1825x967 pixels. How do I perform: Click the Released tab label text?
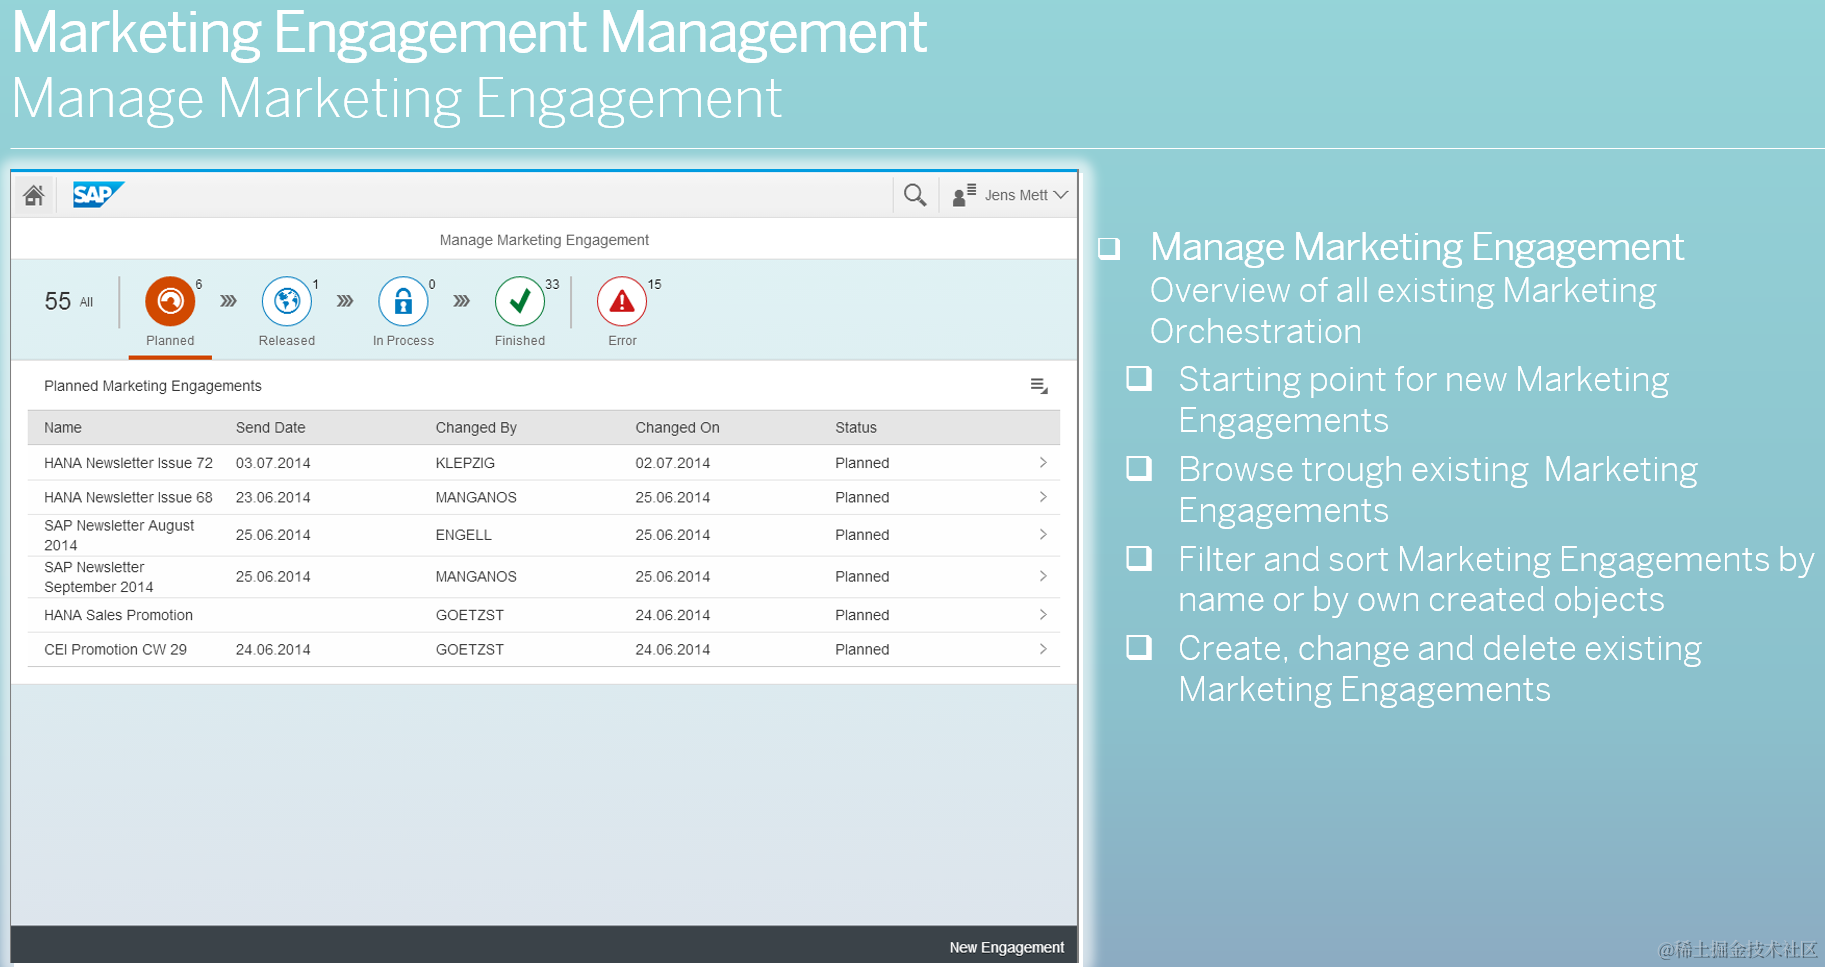(x=287, y=341)
